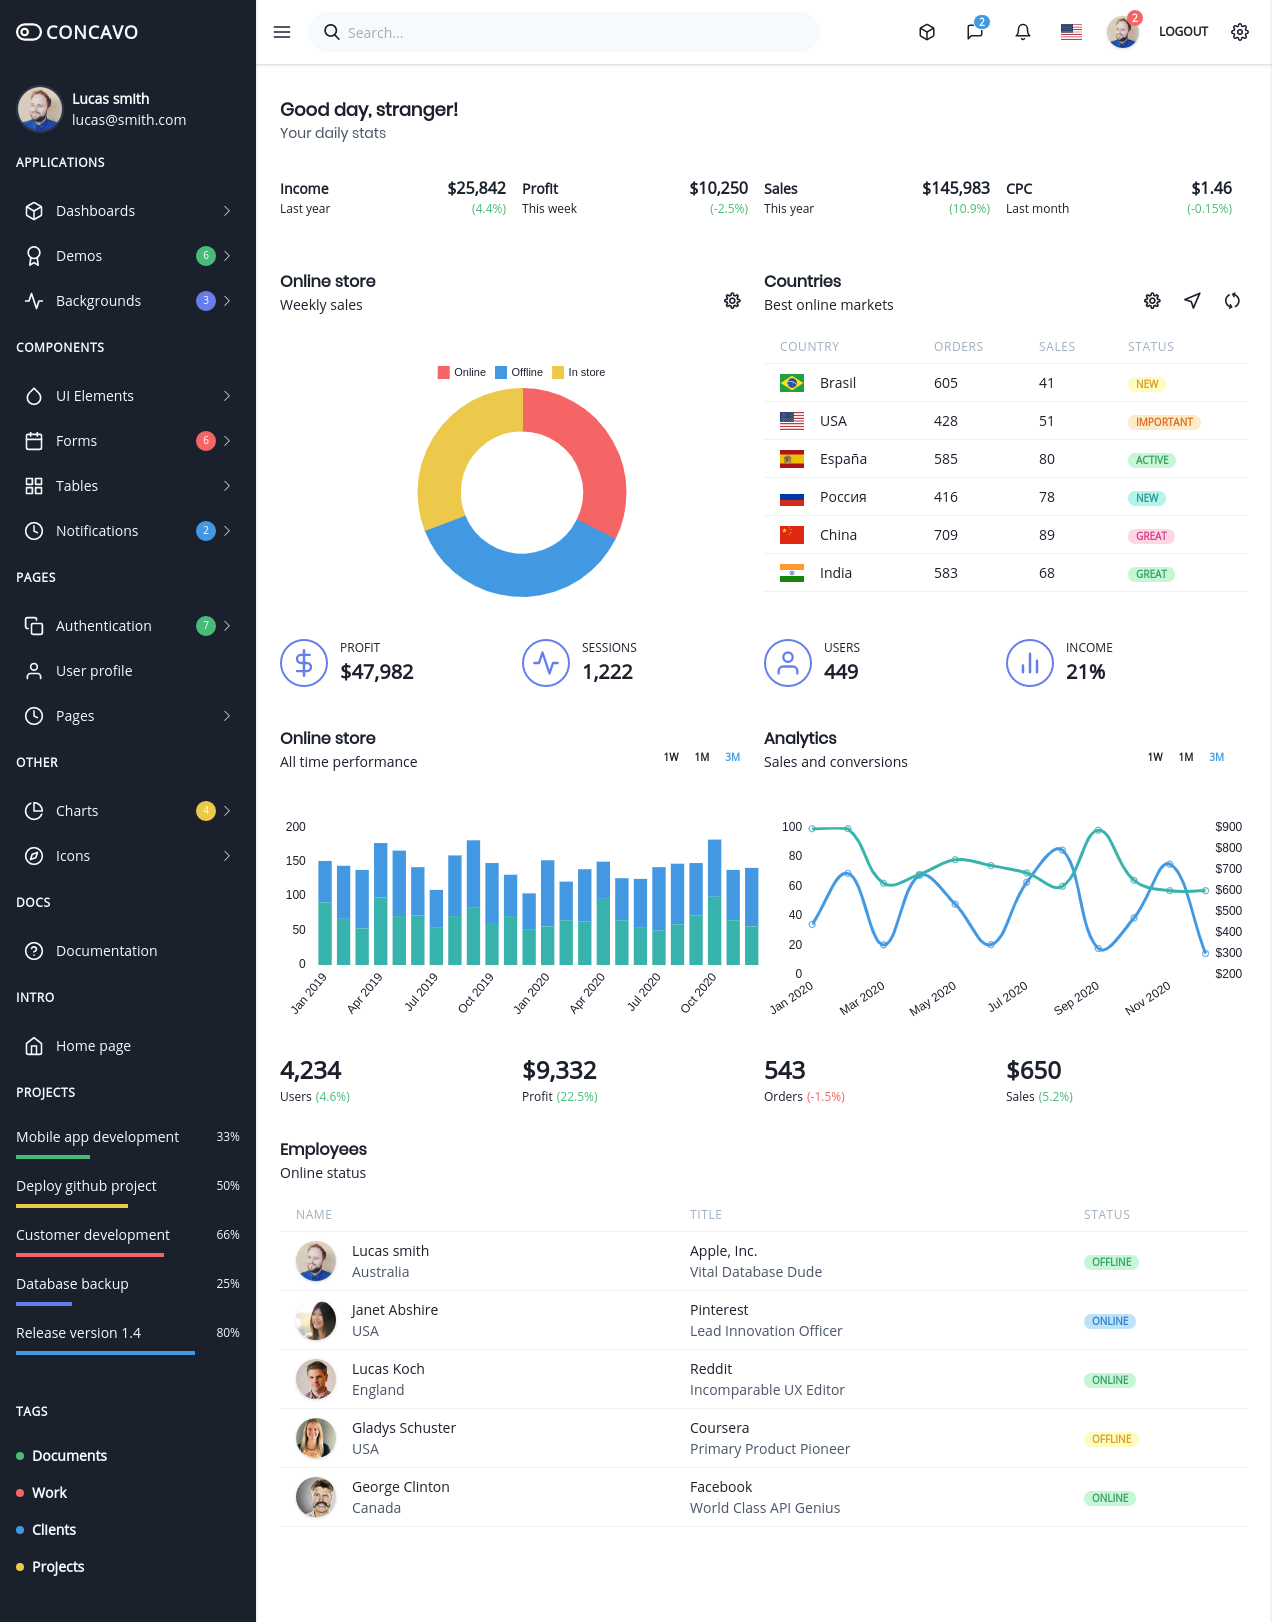Open the notifications bell icon
Image resolution: width=1272 pixels, height=1622 pixels.
tap(1023, 32)
